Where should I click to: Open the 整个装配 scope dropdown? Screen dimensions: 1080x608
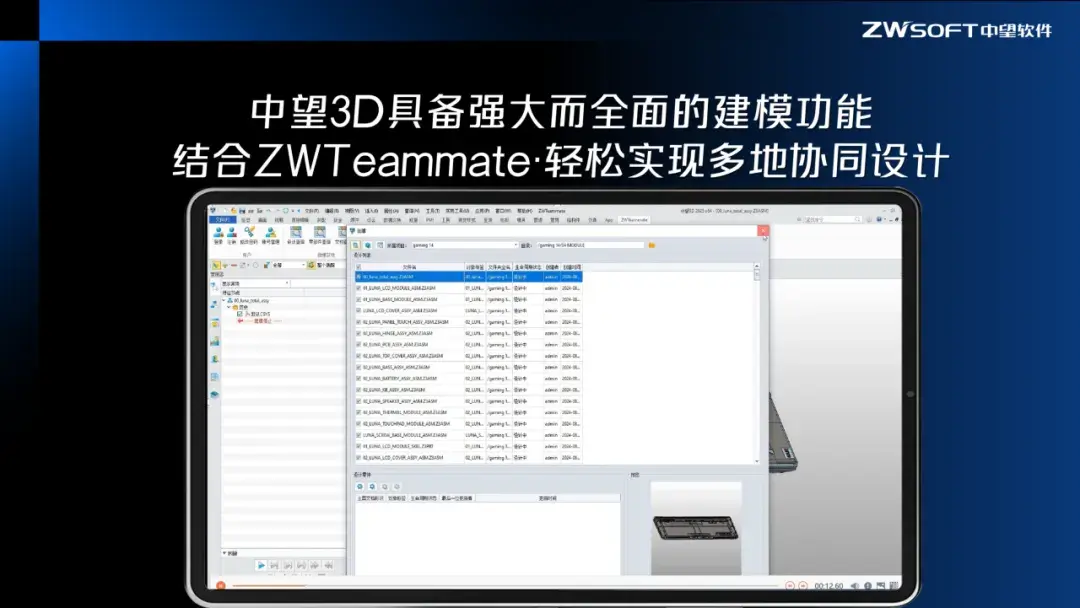coord(329,265)
